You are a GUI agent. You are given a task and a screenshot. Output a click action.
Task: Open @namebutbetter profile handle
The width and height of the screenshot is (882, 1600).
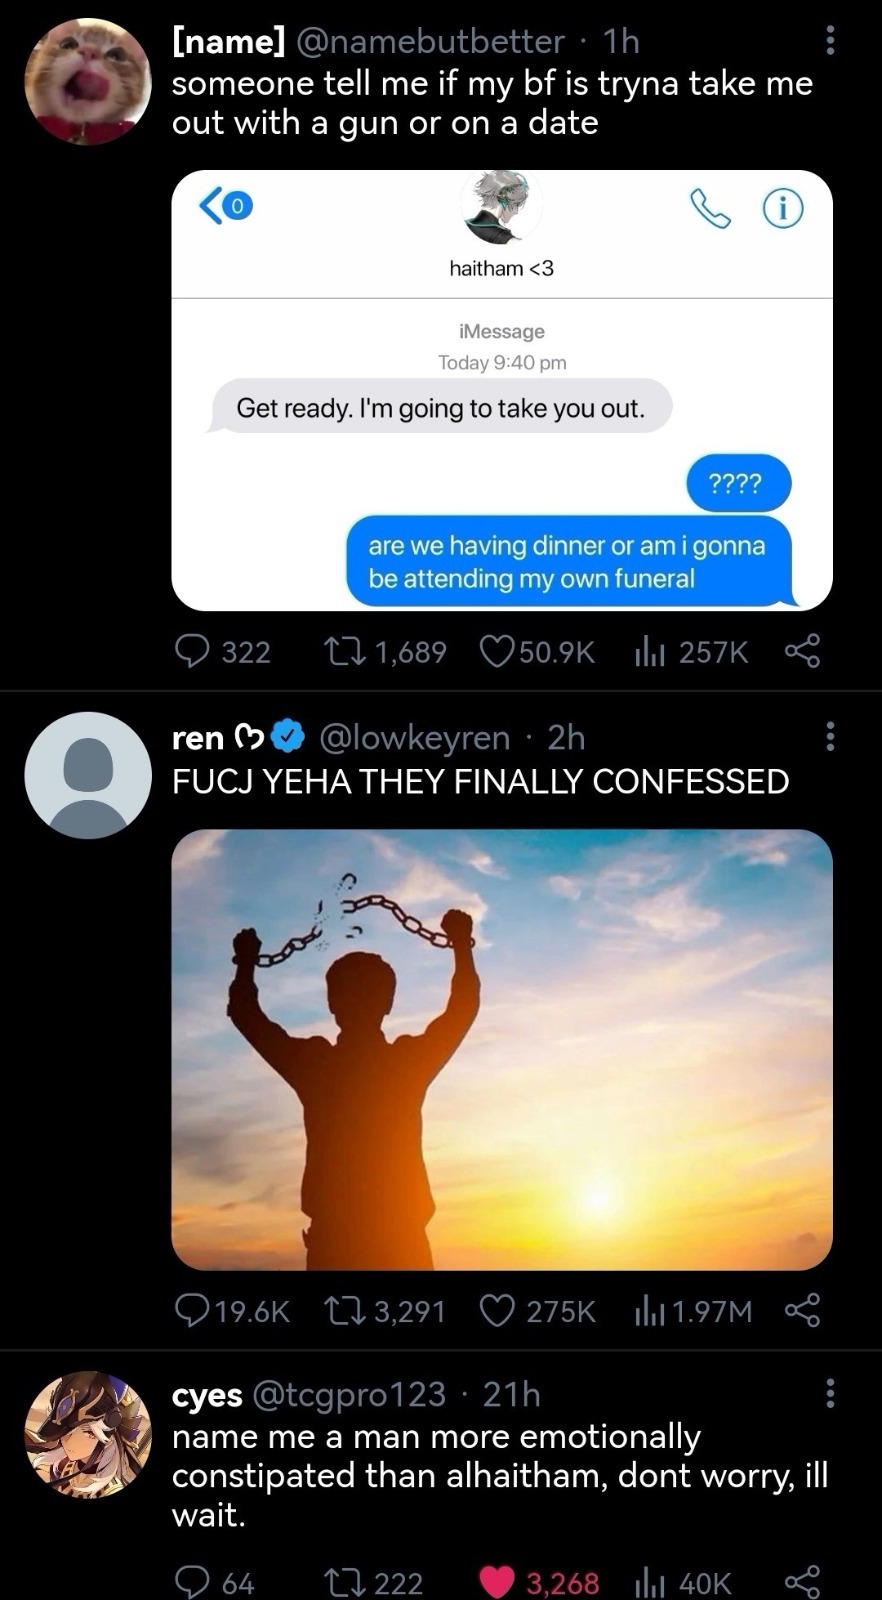click(x=430, y=41)
